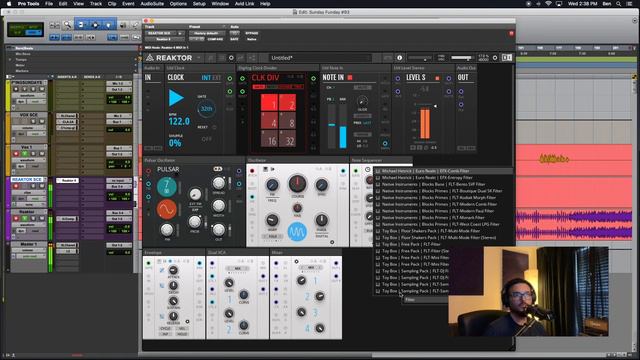Open the Setup menu
The height and width of the screenshot is (360, 640).
(x=199, y=4)
